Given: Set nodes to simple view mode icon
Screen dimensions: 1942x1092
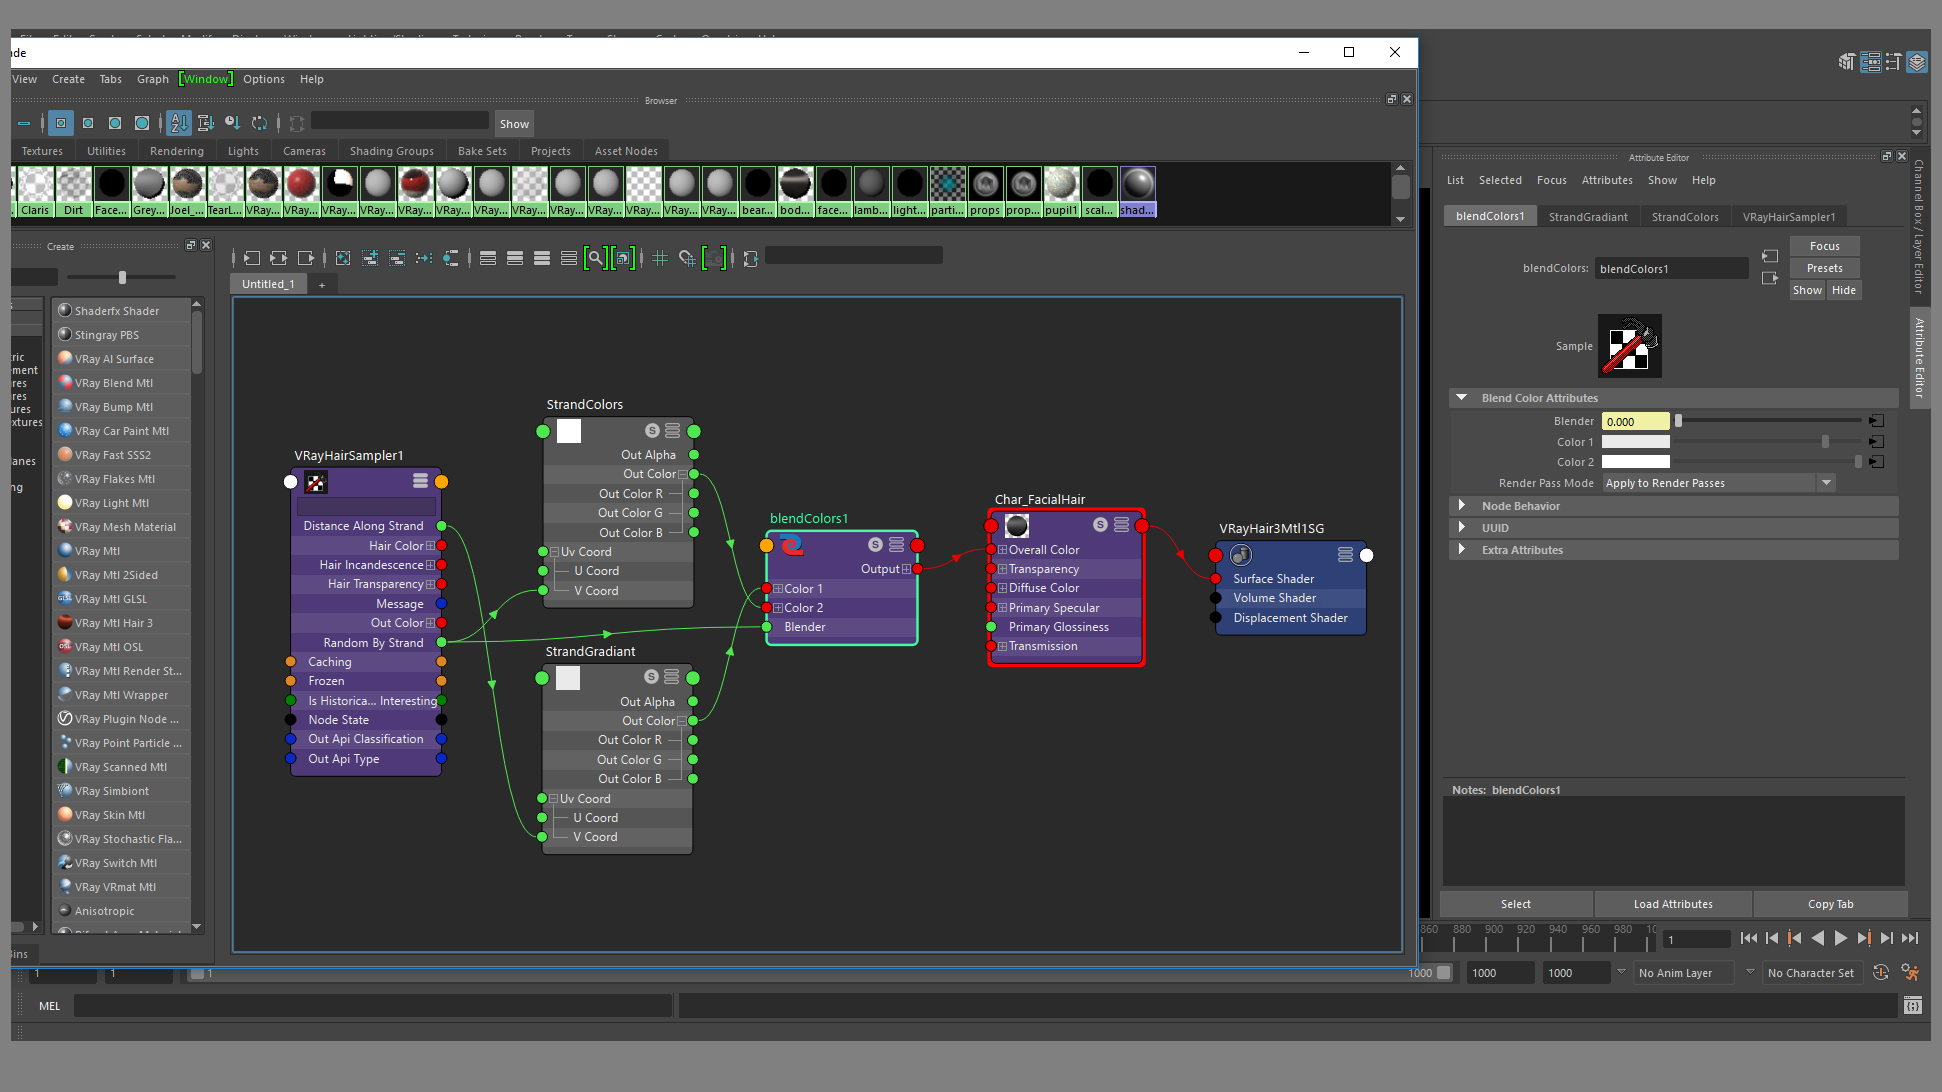Looking at the screenshot, I should click(488, 258).
